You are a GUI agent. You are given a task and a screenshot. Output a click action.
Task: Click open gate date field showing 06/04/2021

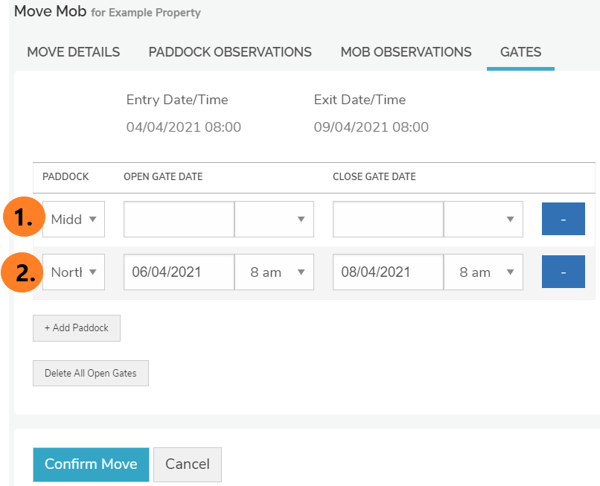point(178,272)
